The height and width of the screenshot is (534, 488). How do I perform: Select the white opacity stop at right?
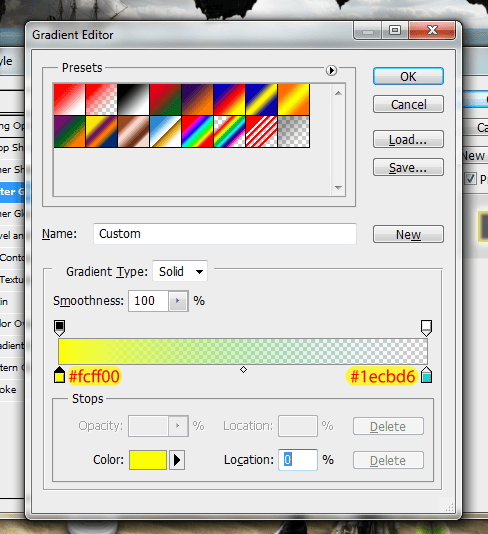[x=426, y=328]
